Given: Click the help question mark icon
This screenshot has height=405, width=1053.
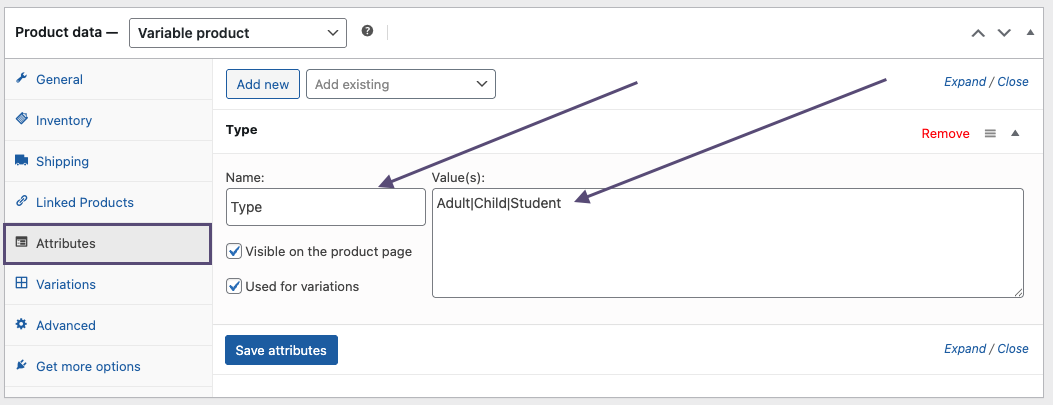Looking at the screenshot, I should (x=367, y=32).
